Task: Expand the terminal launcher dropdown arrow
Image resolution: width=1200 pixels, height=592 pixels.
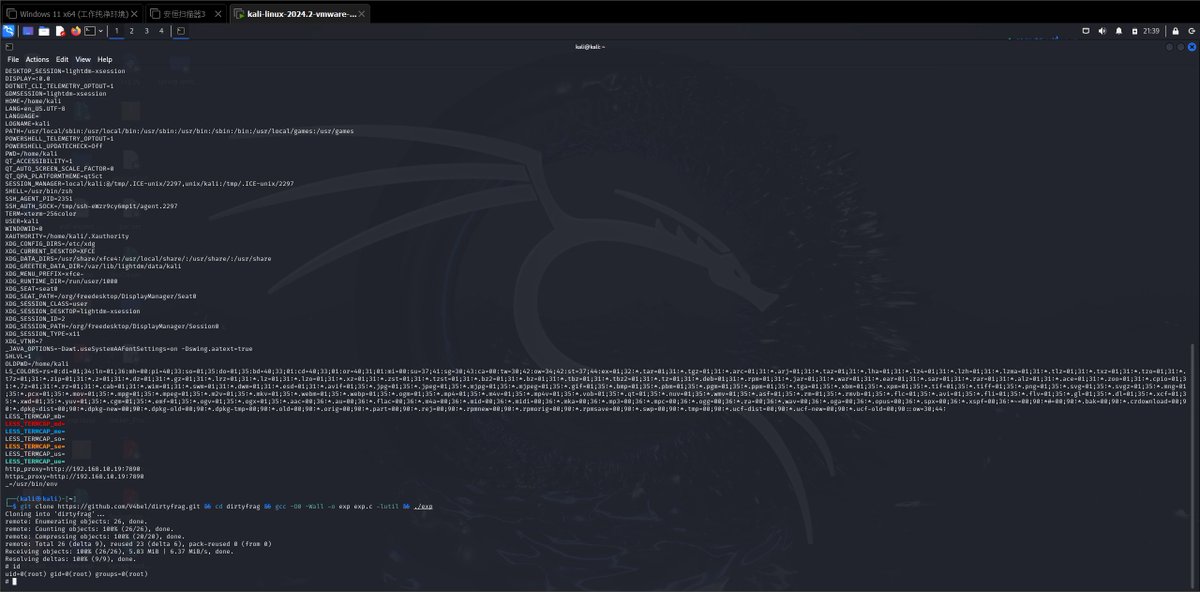Action: point(101,31)
